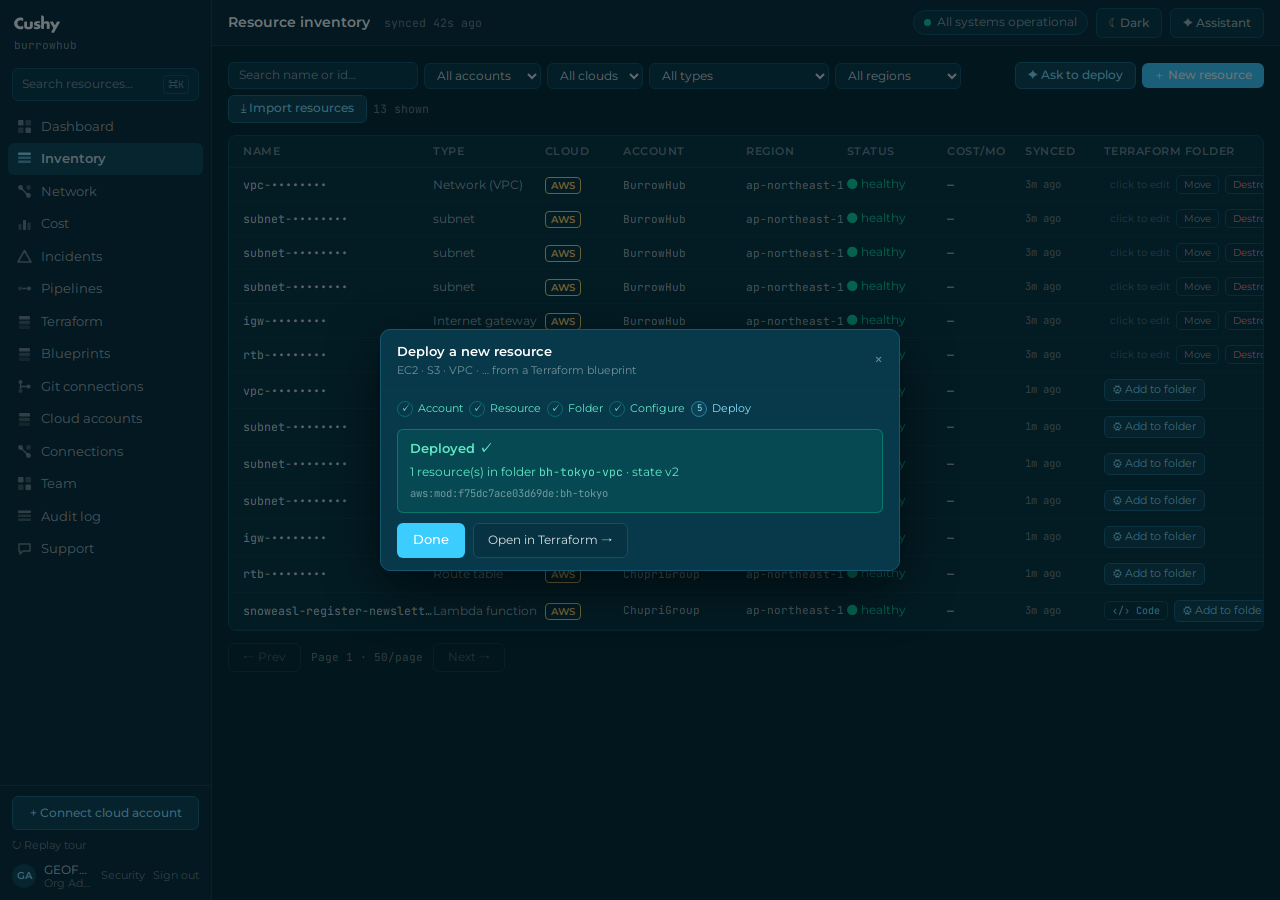The width and height of the screenshot is (1280, 900).
Task: Sort by the STATUS column header
Action: [871, 151]
